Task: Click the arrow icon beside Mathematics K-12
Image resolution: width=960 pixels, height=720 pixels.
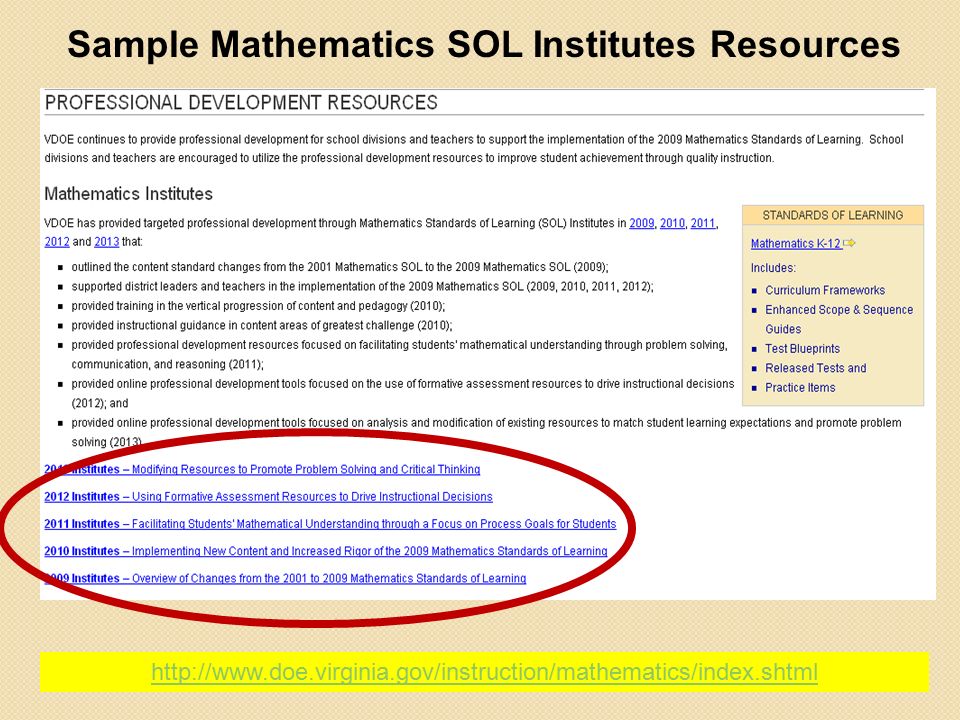Action: pos(849,243)
